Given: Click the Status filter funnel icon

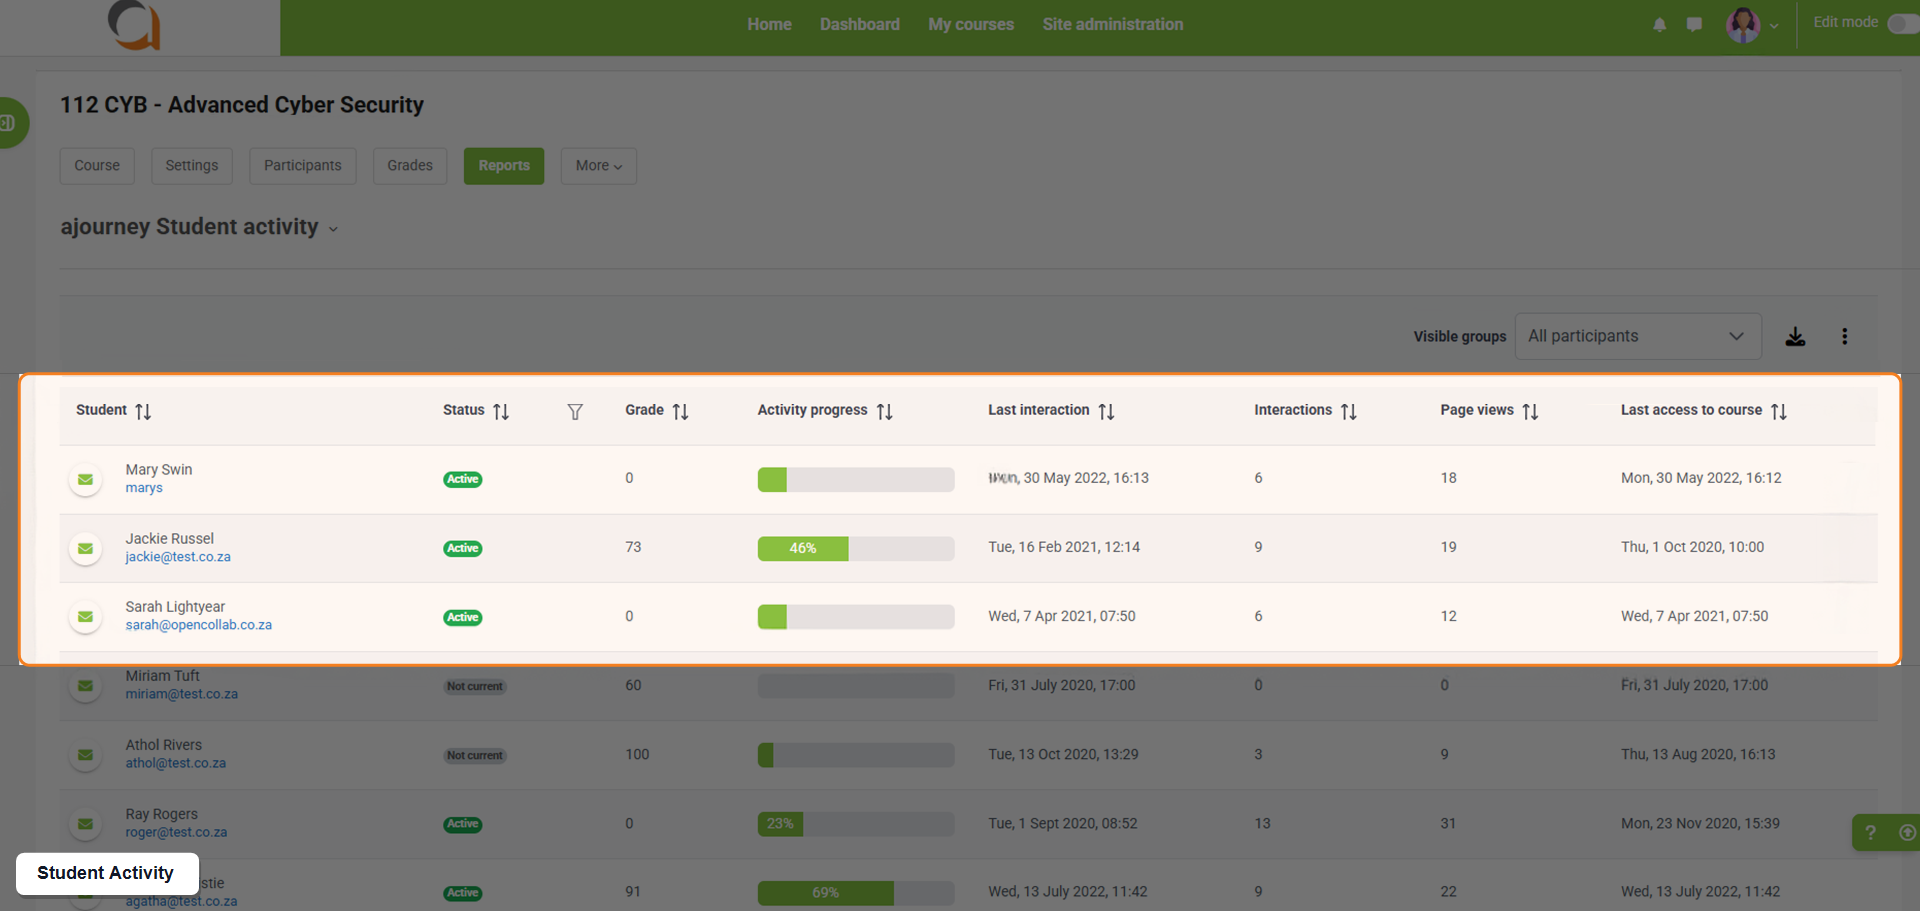Looking at the screenshot, I should (x=575, y=412).
